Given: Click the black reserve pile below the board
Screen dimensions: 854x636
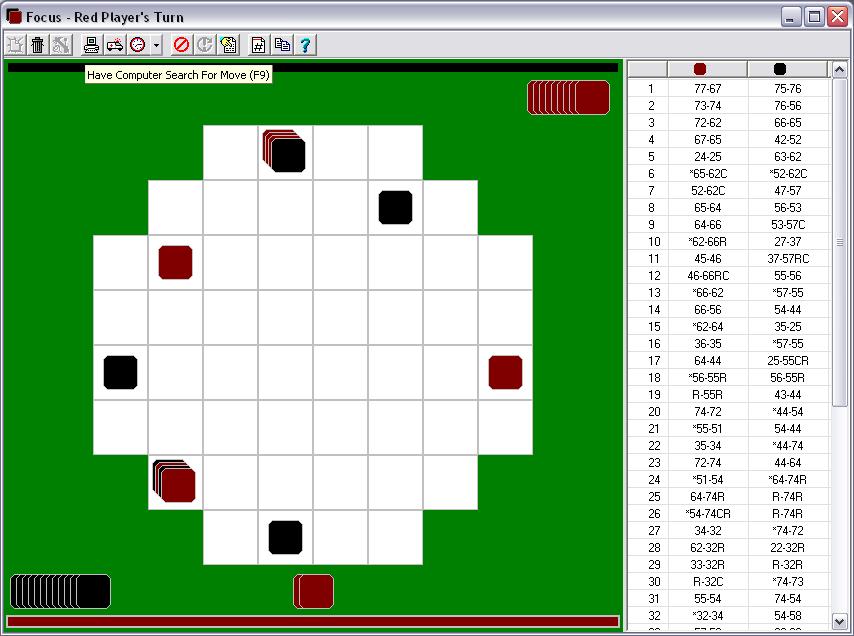Looking at the screenshot, I should 60,591.
